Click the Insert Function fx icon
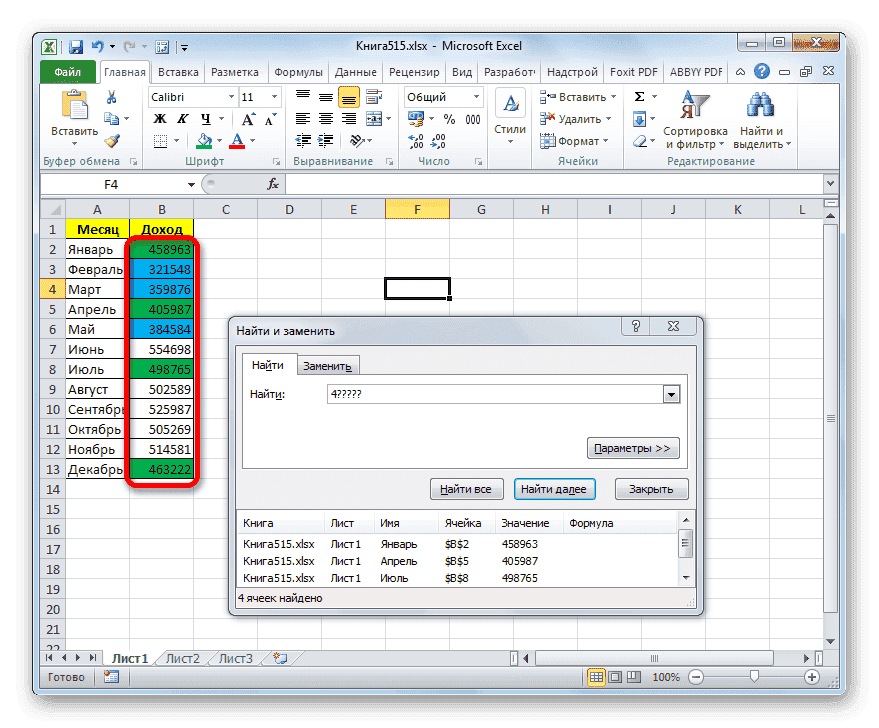 (x=274, y=183)
